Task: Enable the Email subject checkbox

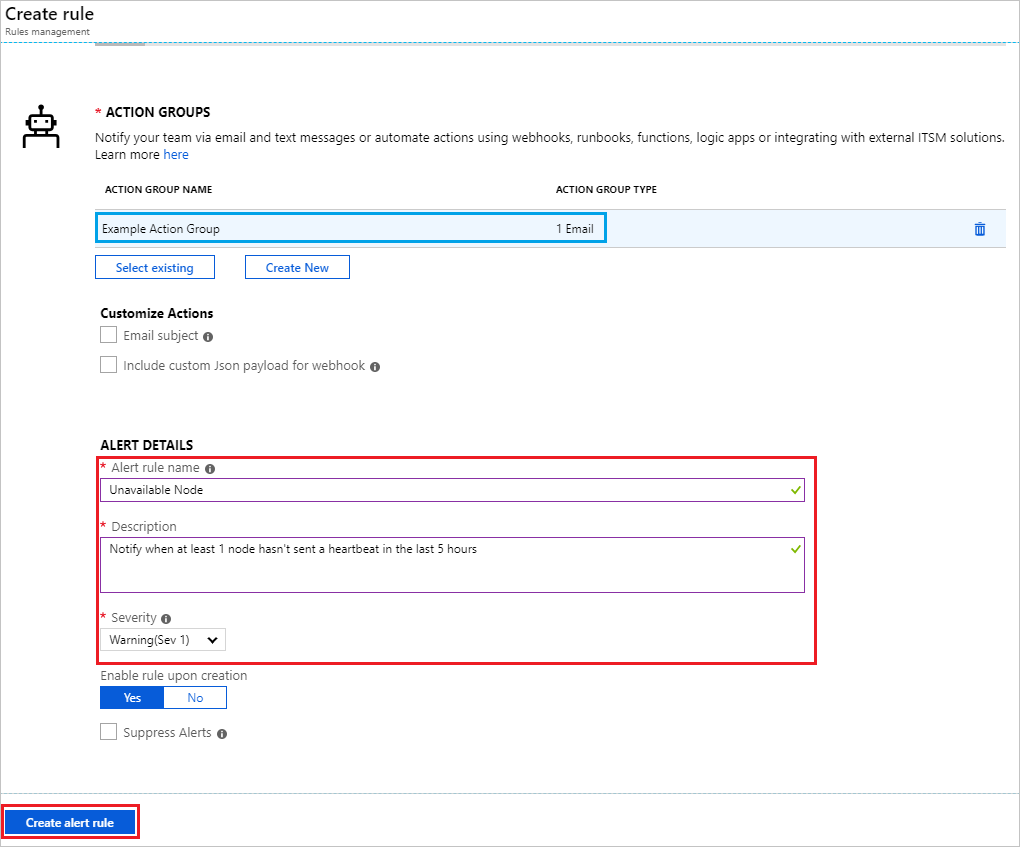Action: pyautogui.click(x=109, y=335)
